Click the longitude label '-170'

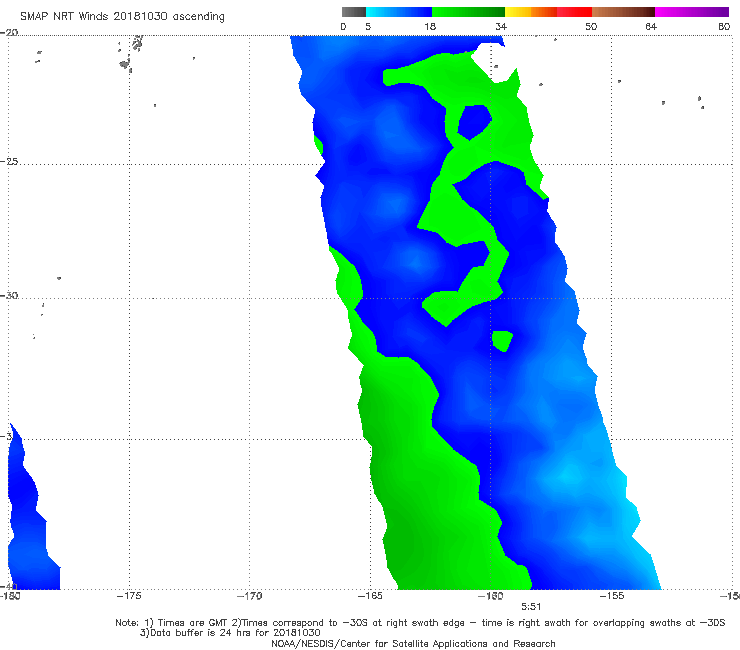coord(250,596)
